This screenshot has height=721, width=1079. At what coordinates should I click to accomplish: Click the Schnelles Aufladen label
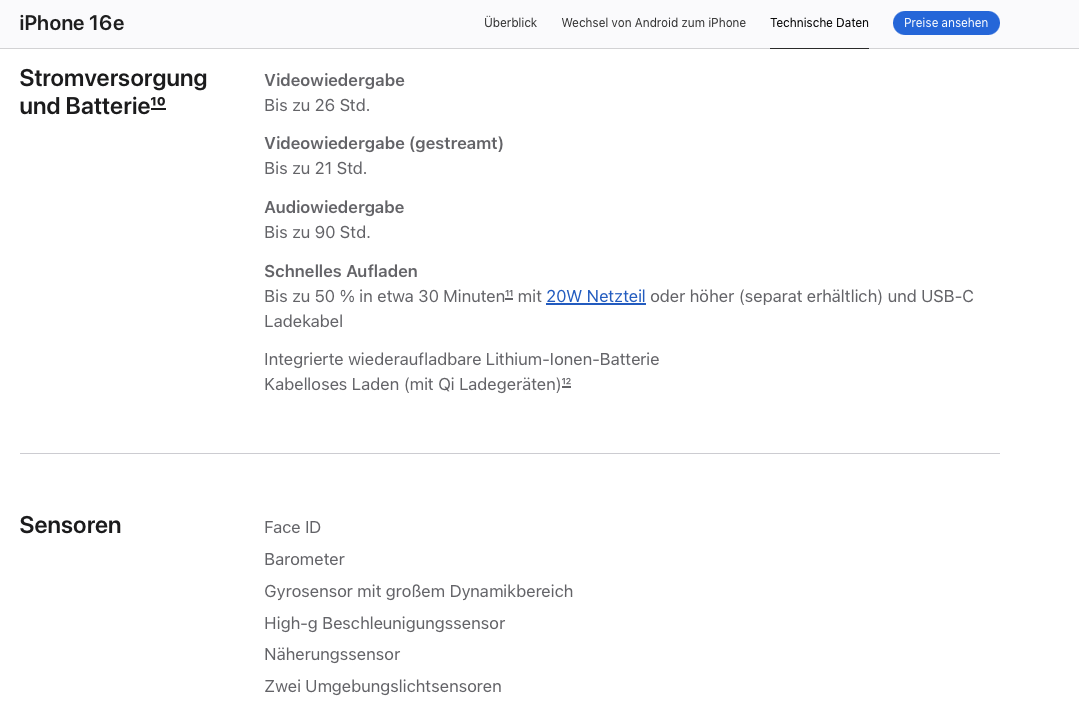pos(340,271)
